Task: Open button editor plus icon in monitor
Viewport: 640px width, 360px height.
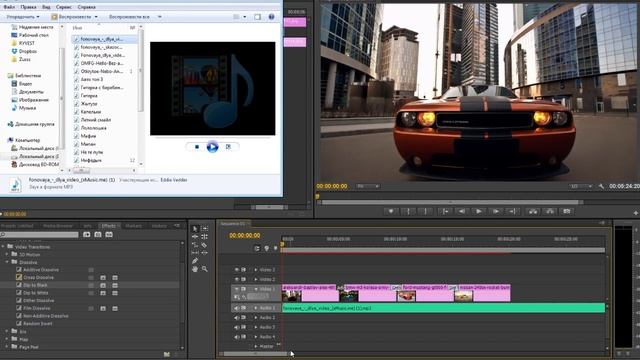Action: (x=636, y=213)
